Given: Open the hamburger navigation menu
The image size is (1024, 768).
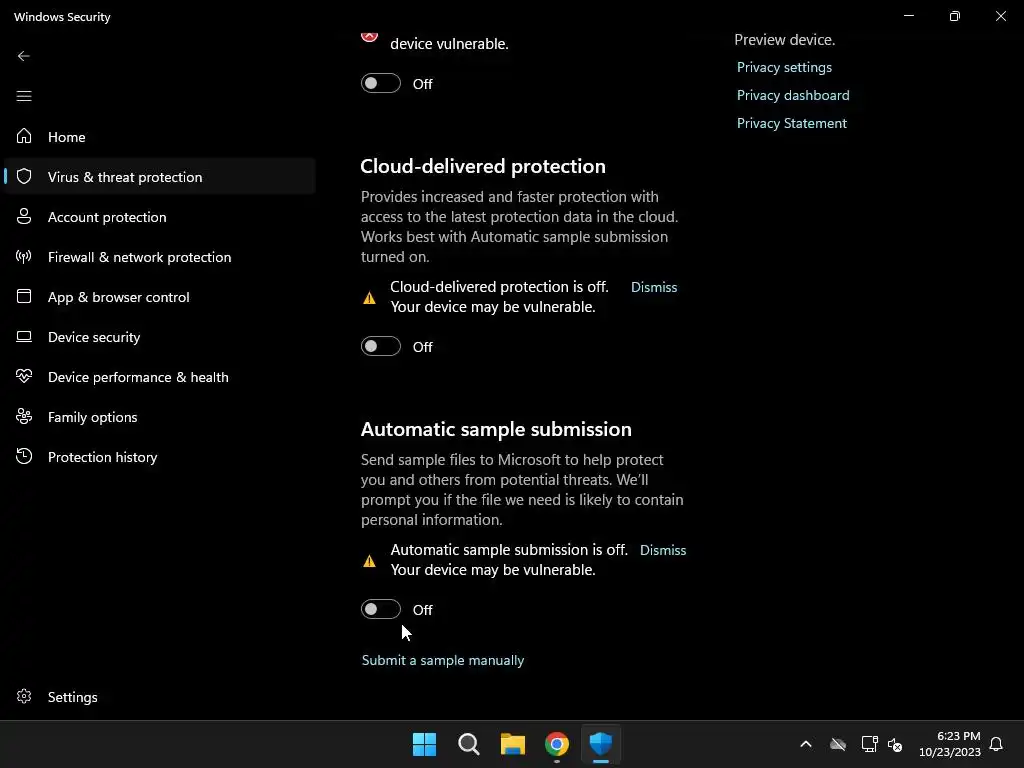Looking at the screenshot, I should 24,96.
